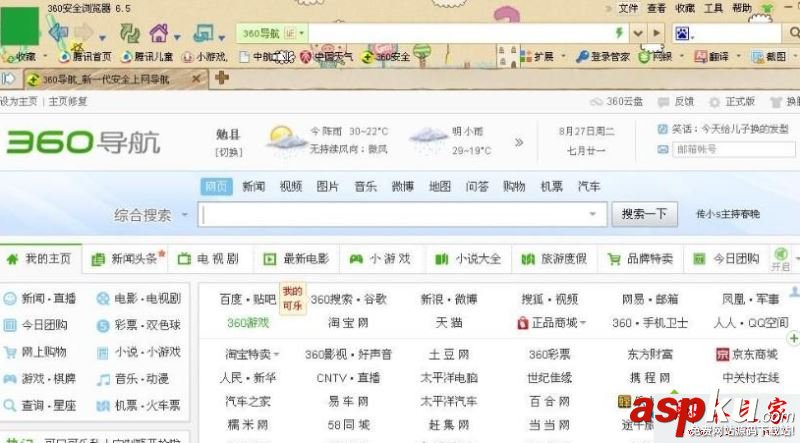Open the 帮助 menu

(742, 8)
